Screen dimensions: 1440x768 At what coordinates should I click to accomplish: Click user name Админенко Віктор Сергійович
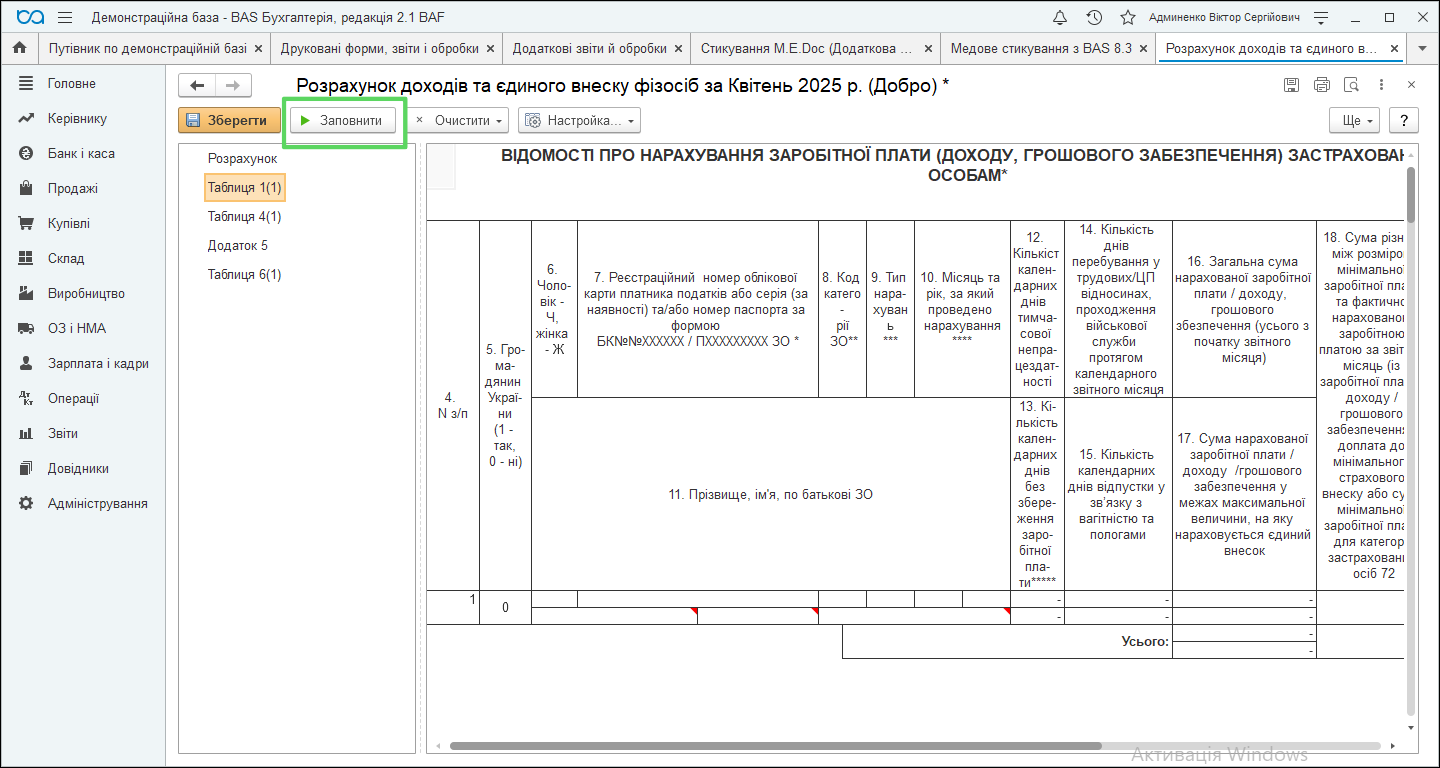coord(1224,18)
